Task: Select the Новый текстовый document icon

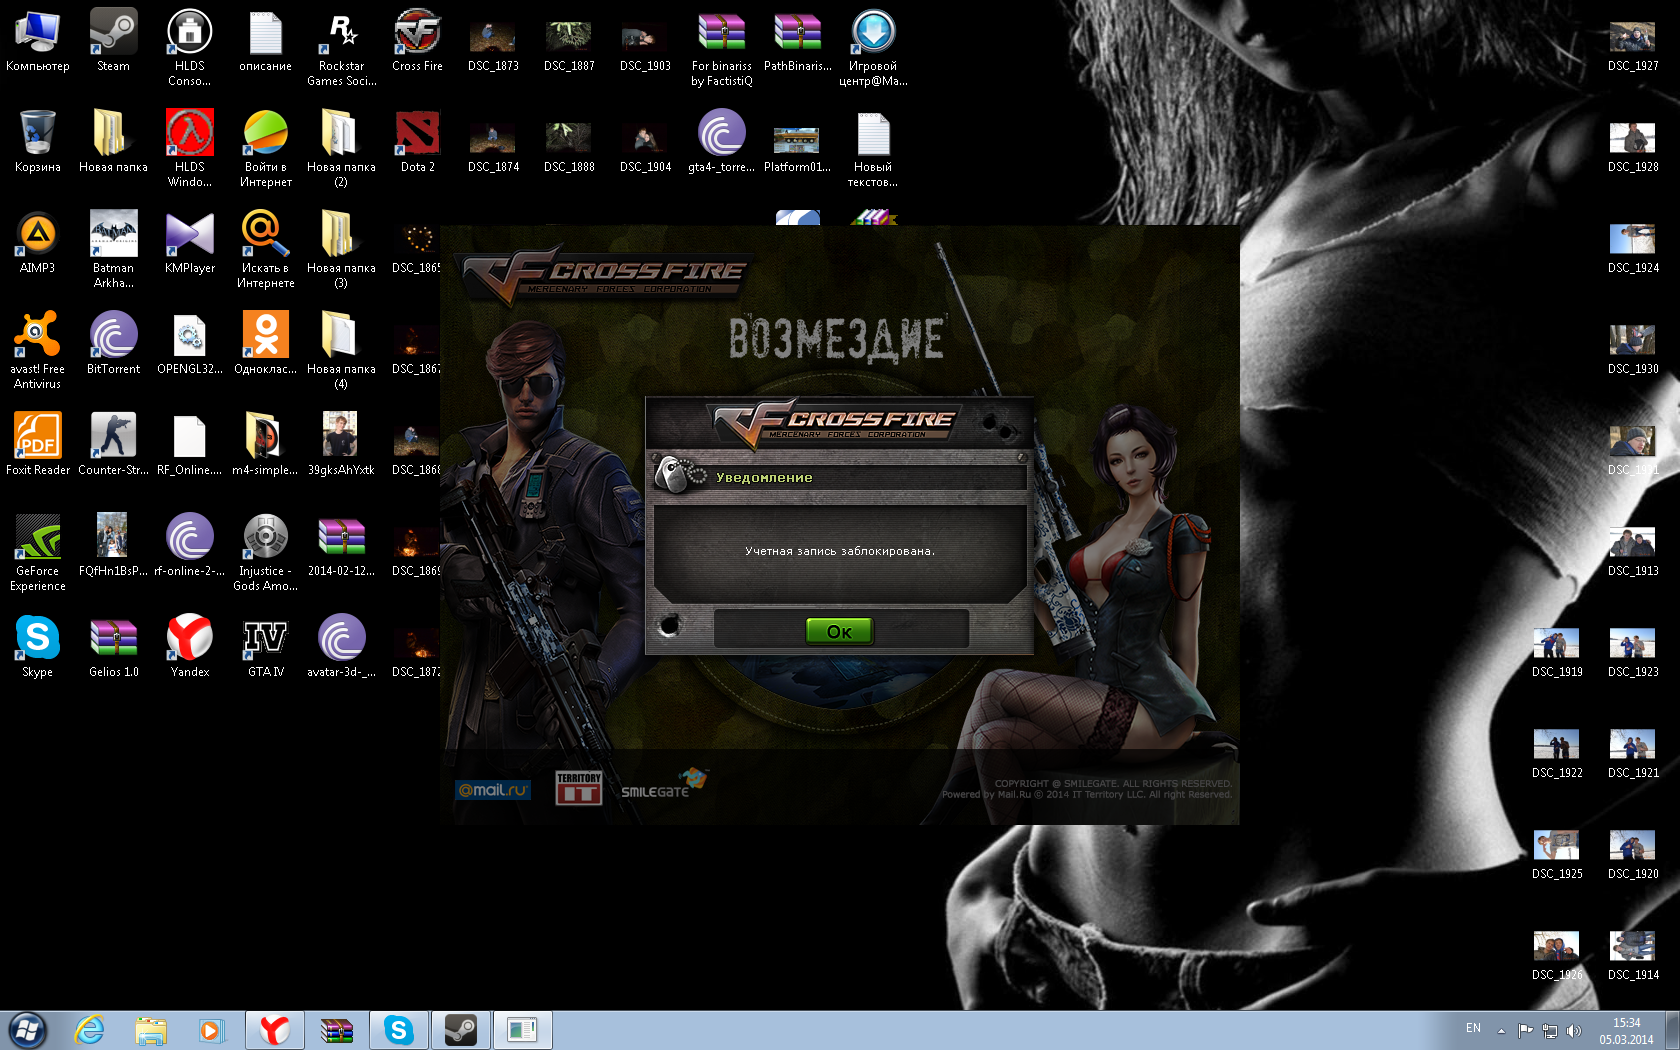Action: click(873, 149)
